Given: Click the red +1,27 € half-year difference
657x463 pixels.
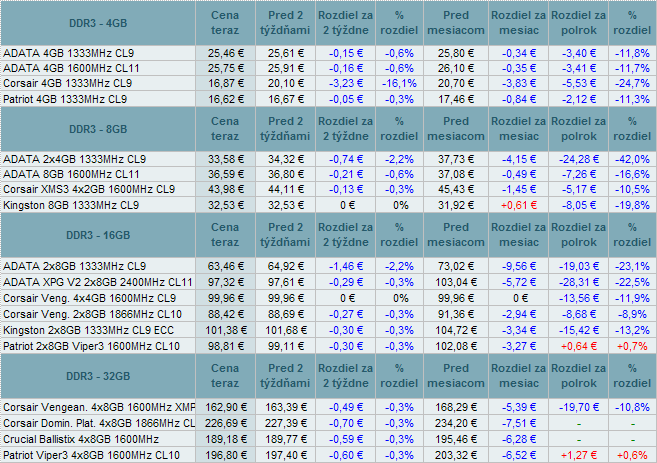Looking at the screenshot, I should [x=579, y=455].
